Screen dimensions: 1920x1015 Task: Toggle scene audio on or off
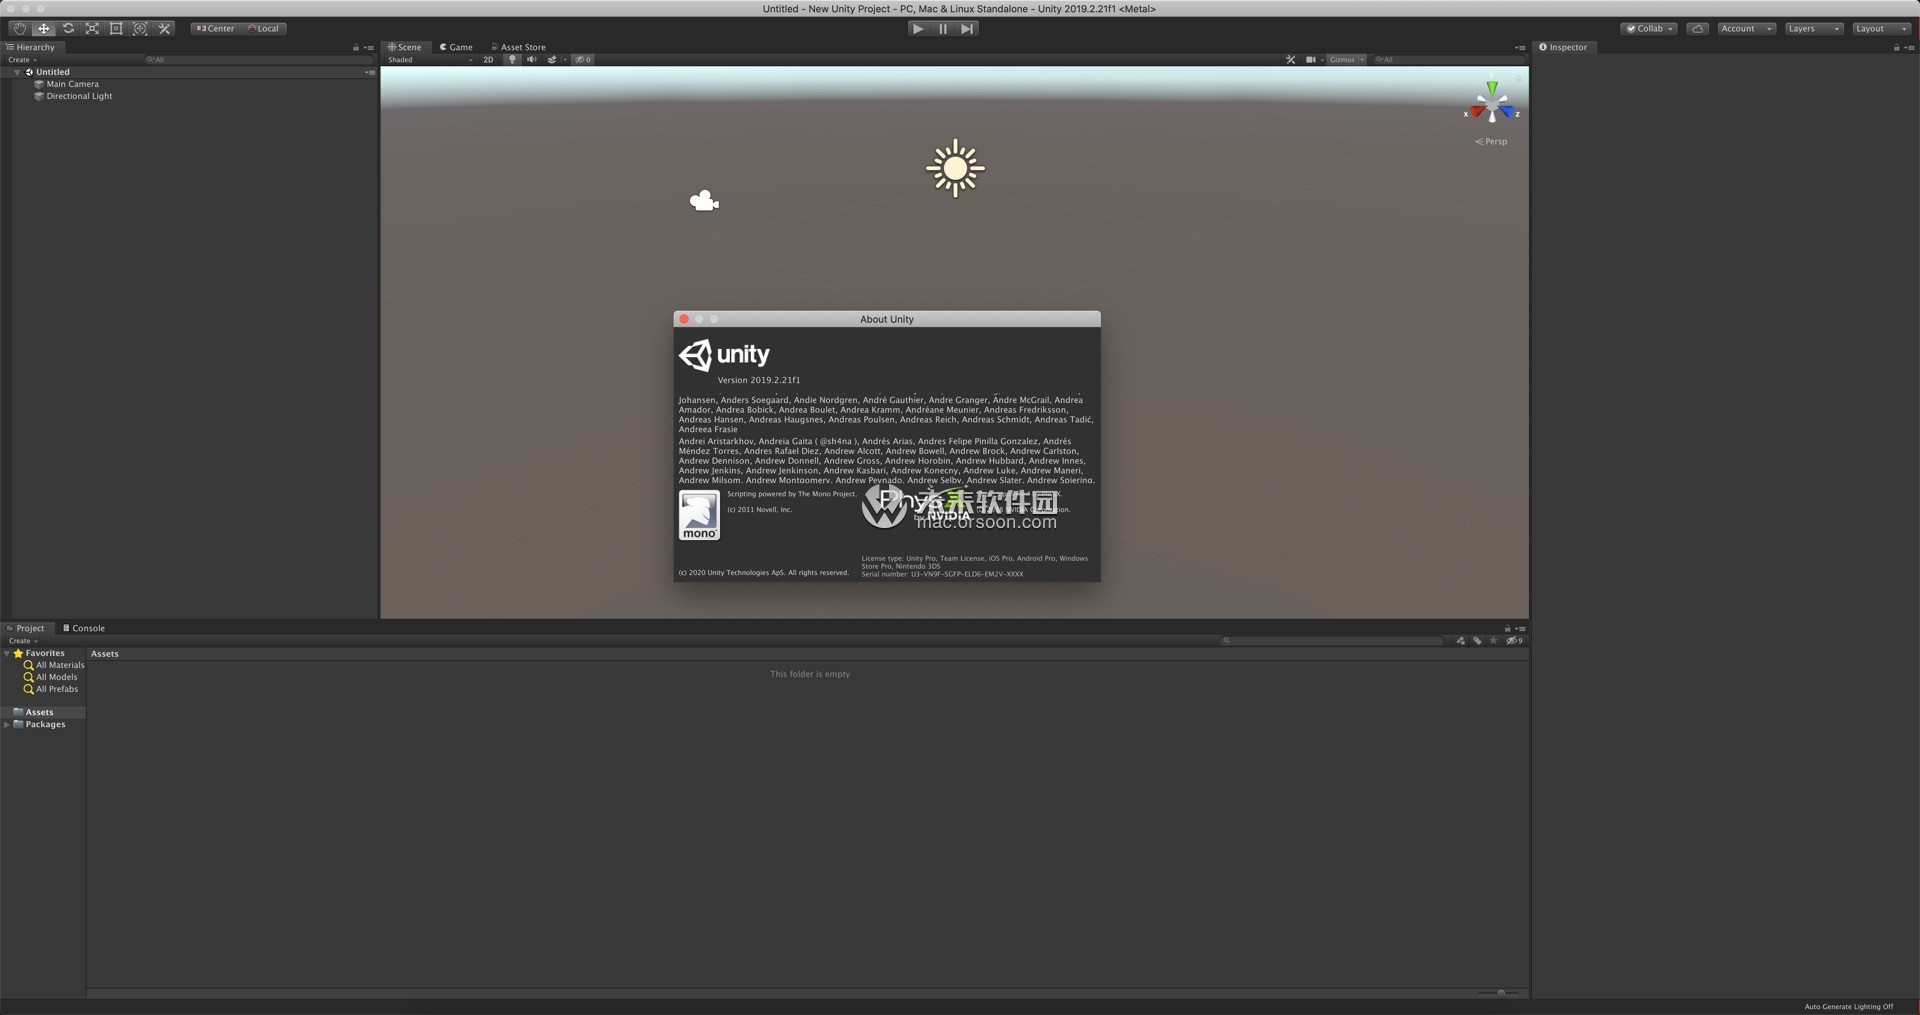coord(532,60)
